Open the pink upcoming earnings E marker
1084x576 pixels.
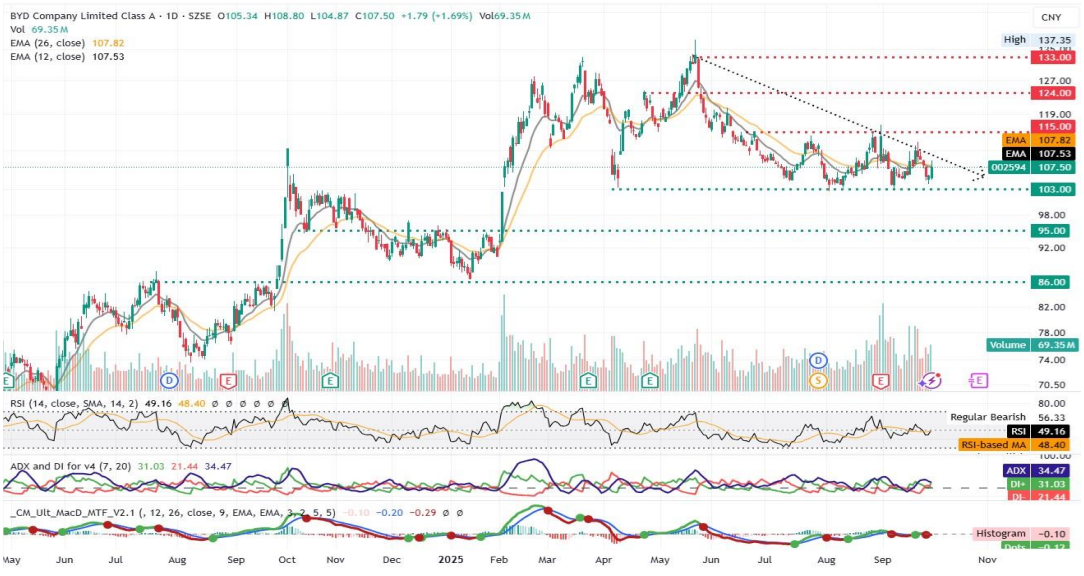click(x=978, y=380)
